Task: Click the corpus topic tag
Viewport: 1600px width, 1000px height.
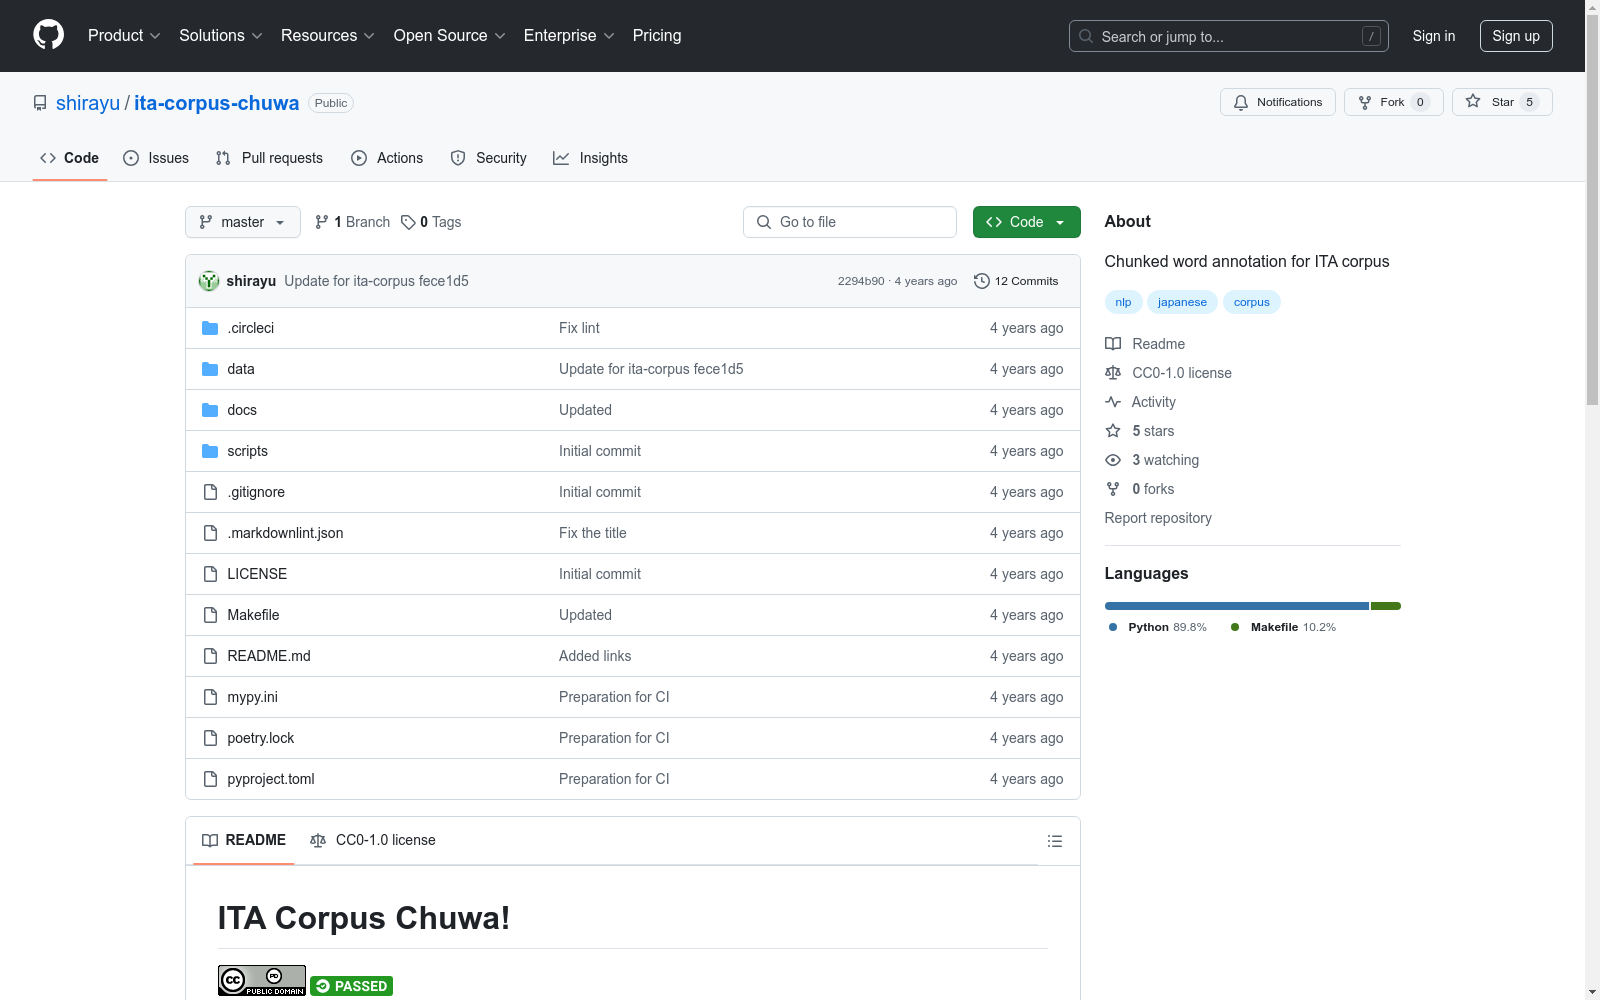Action: tap(1251, 302)
